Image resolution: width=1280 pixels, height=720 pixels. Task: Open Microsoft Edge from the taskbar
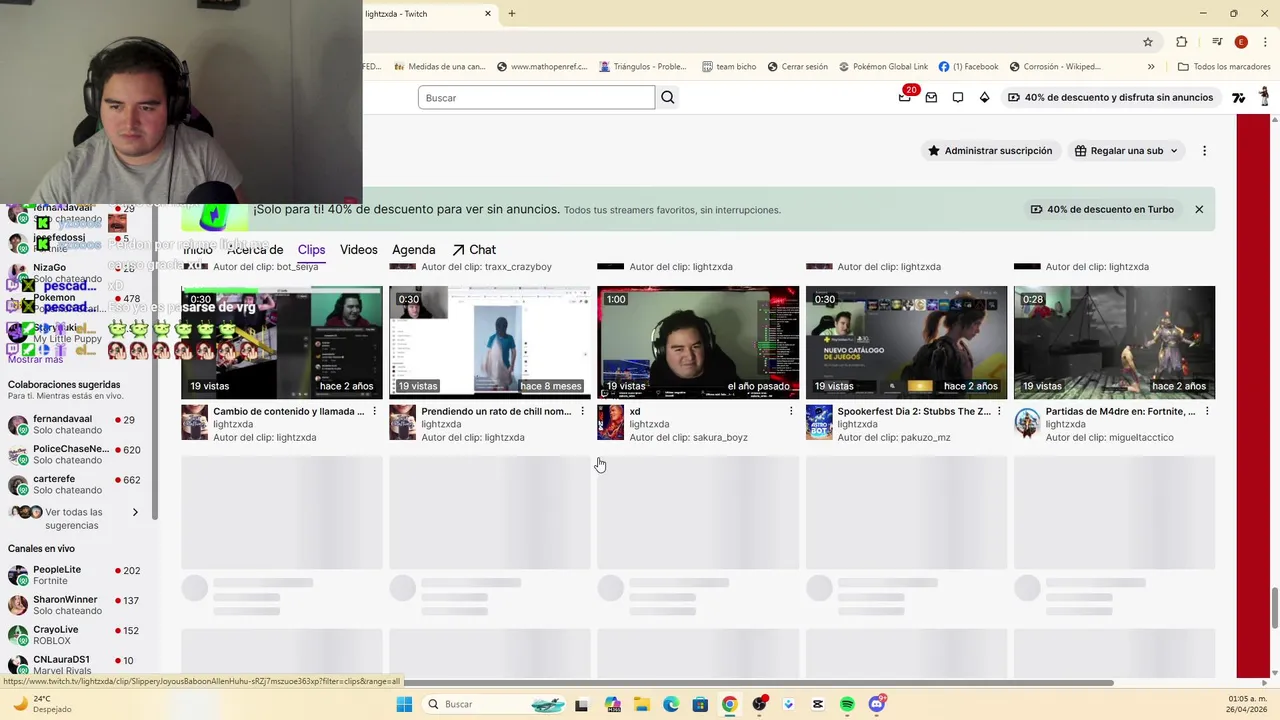coord(670,704)
